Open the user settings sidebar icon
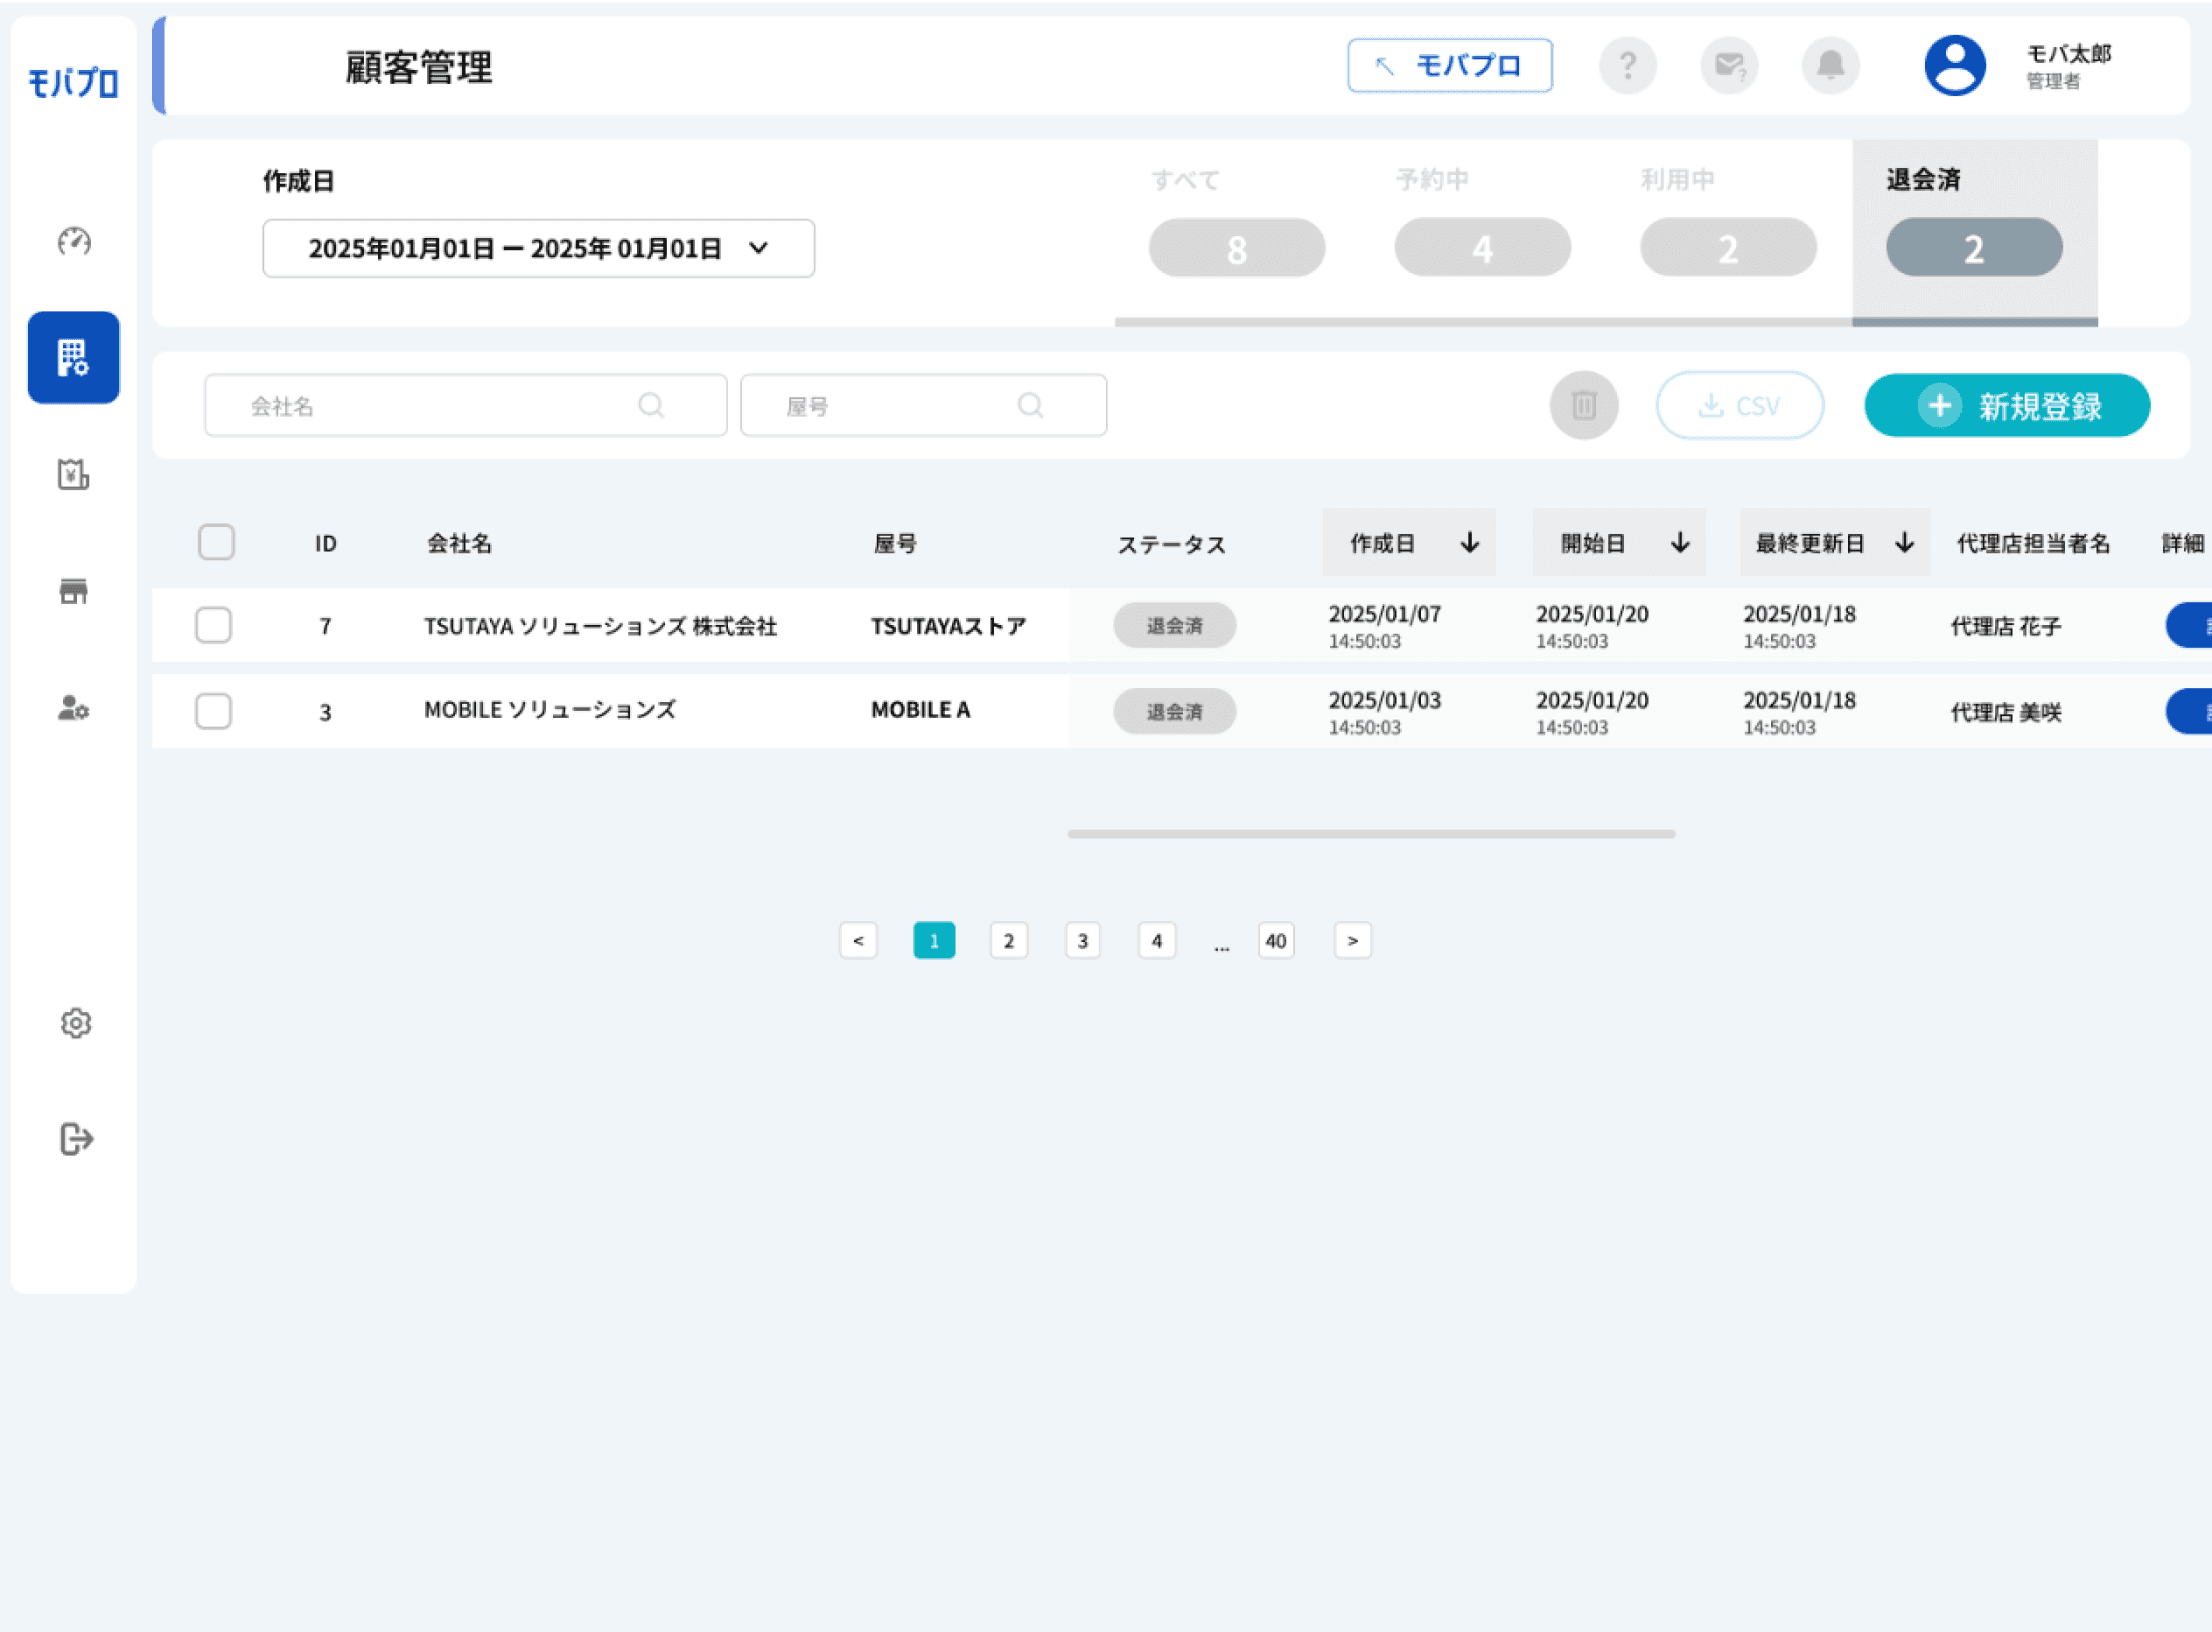 coord(74,708)
